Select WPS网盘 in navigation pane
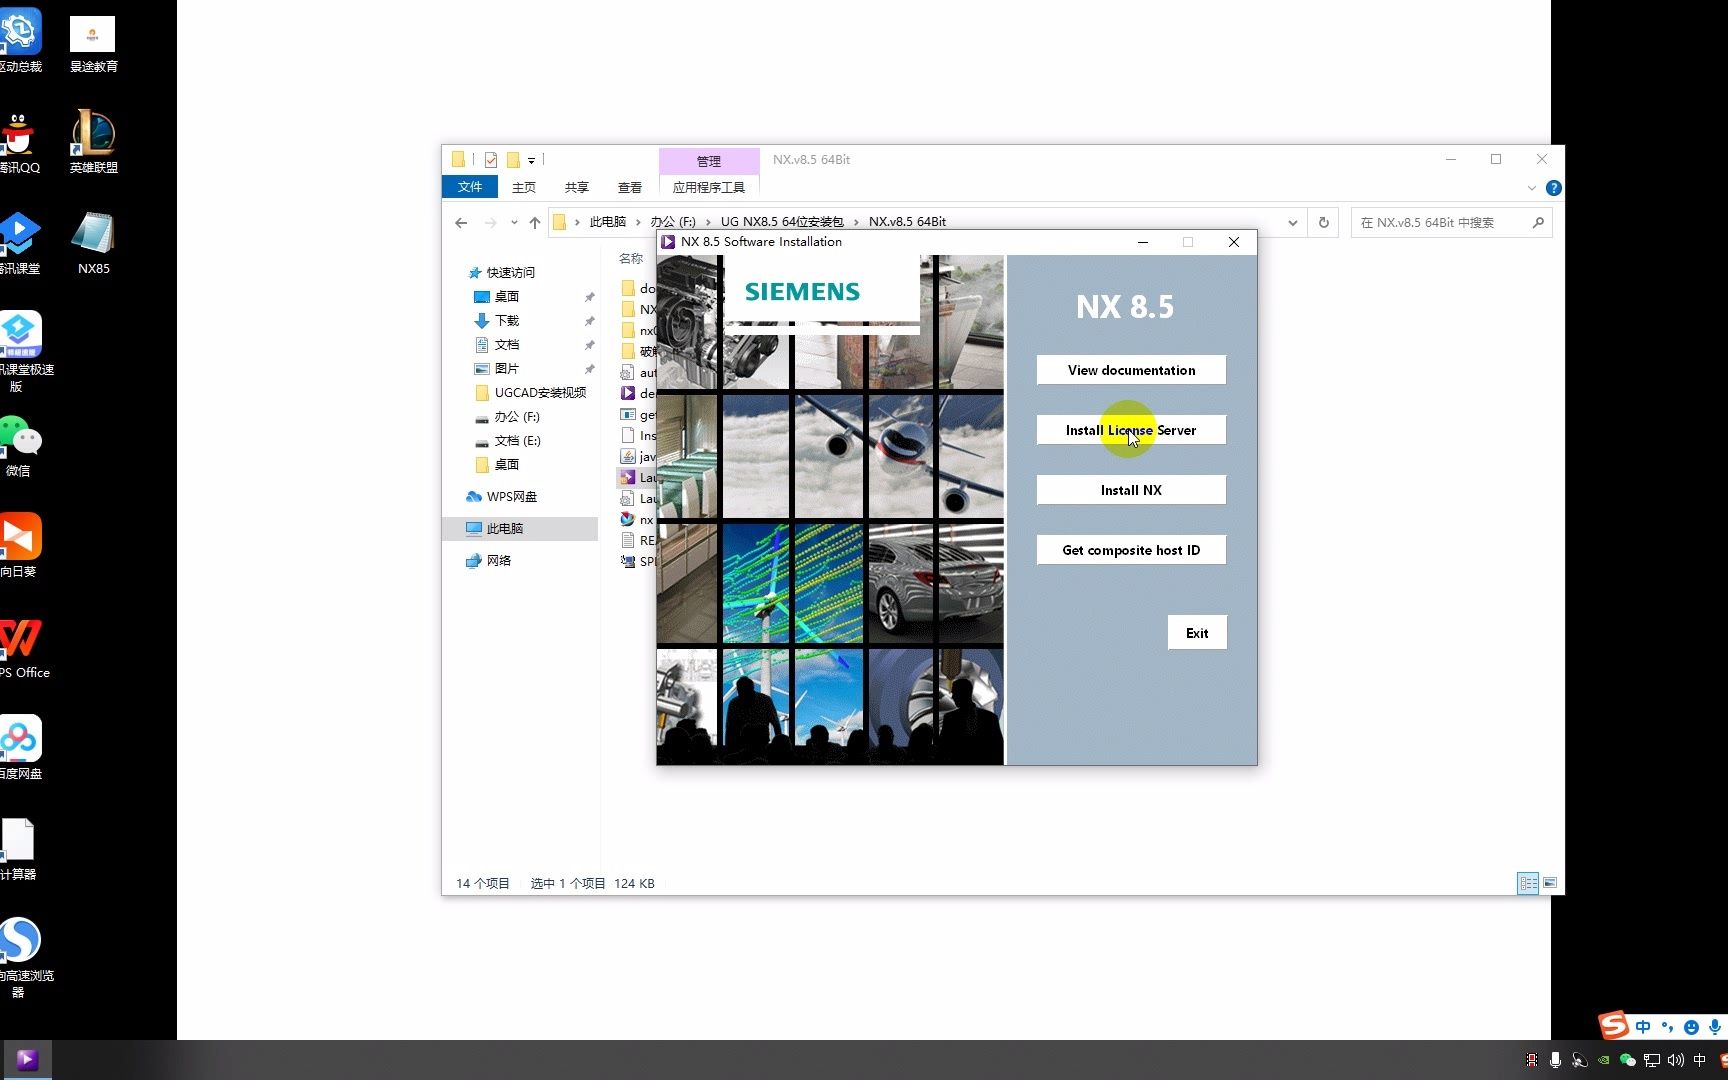The image size is (1728, 1080). pos(511,496)
